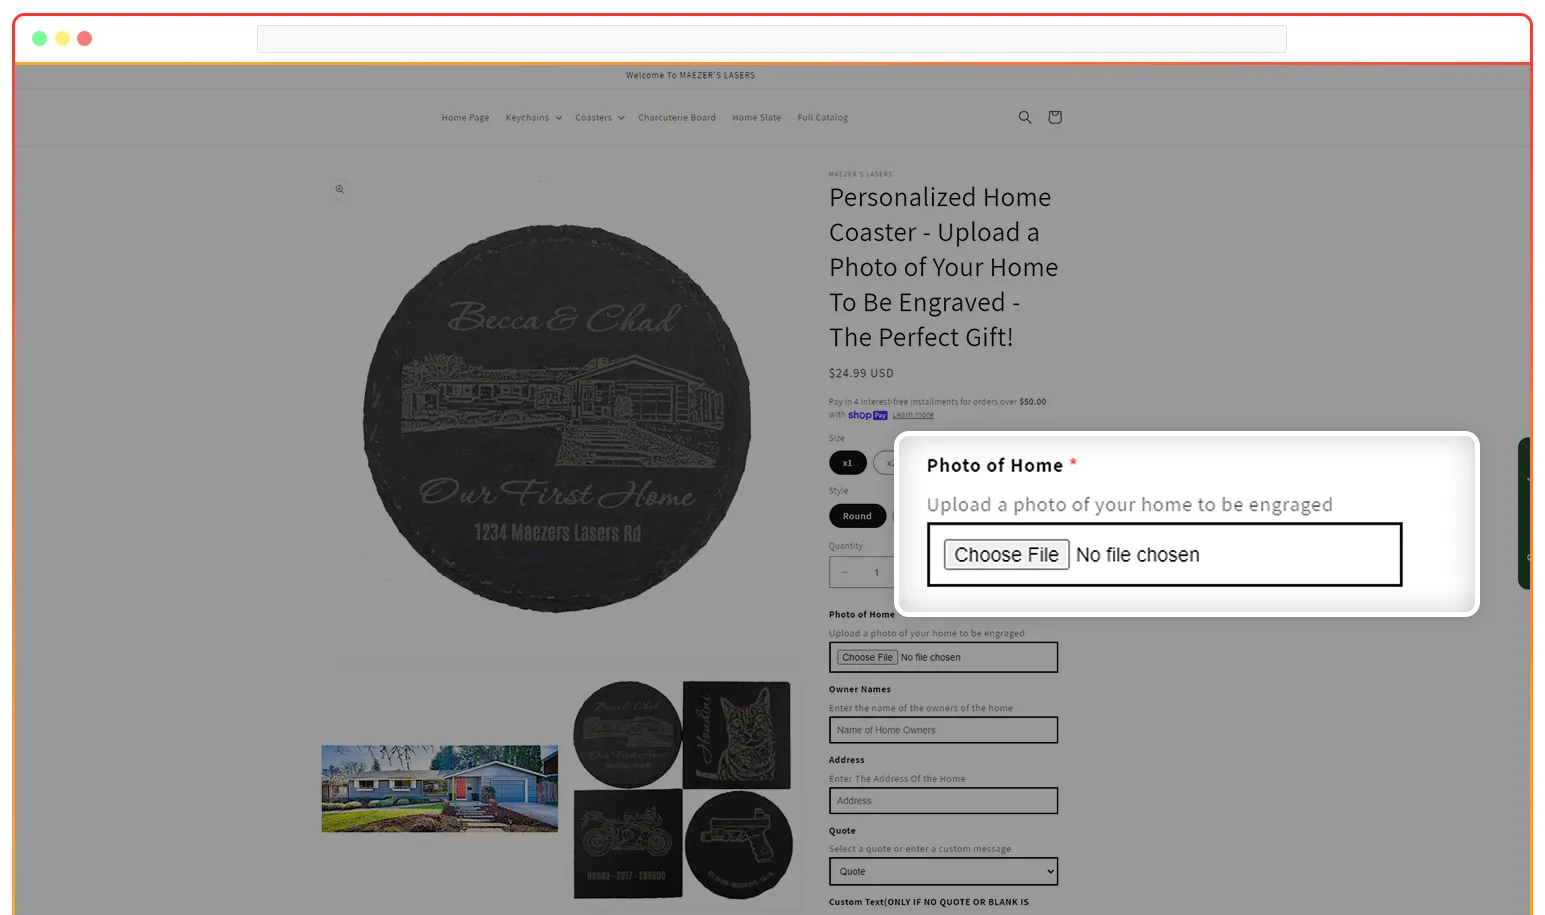Expand the Keychains navigation dropdown

[532, 117]
